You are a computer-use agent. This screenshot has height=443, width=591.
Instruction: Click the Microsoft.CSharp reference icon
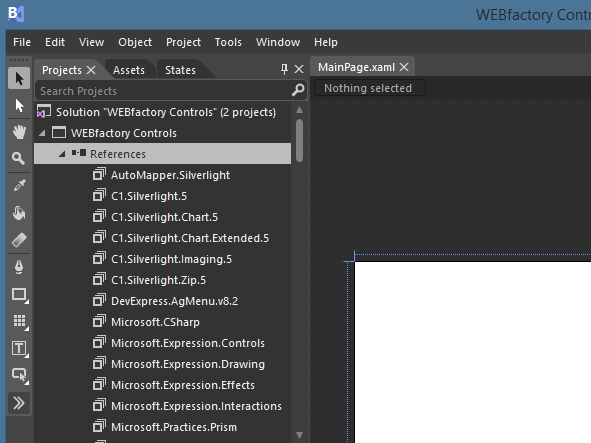tap(99, 321)
